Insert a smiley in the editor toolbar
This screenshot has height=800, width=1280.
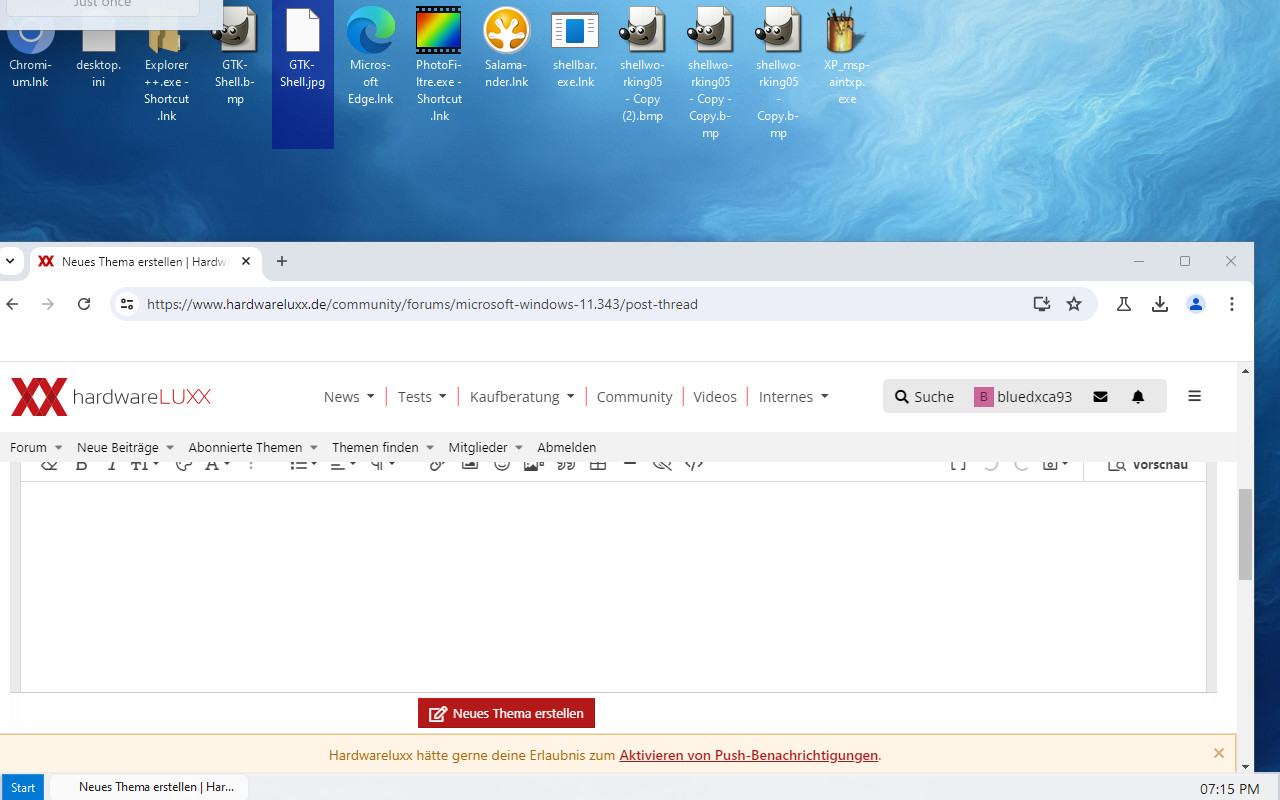tap(502, 465)
